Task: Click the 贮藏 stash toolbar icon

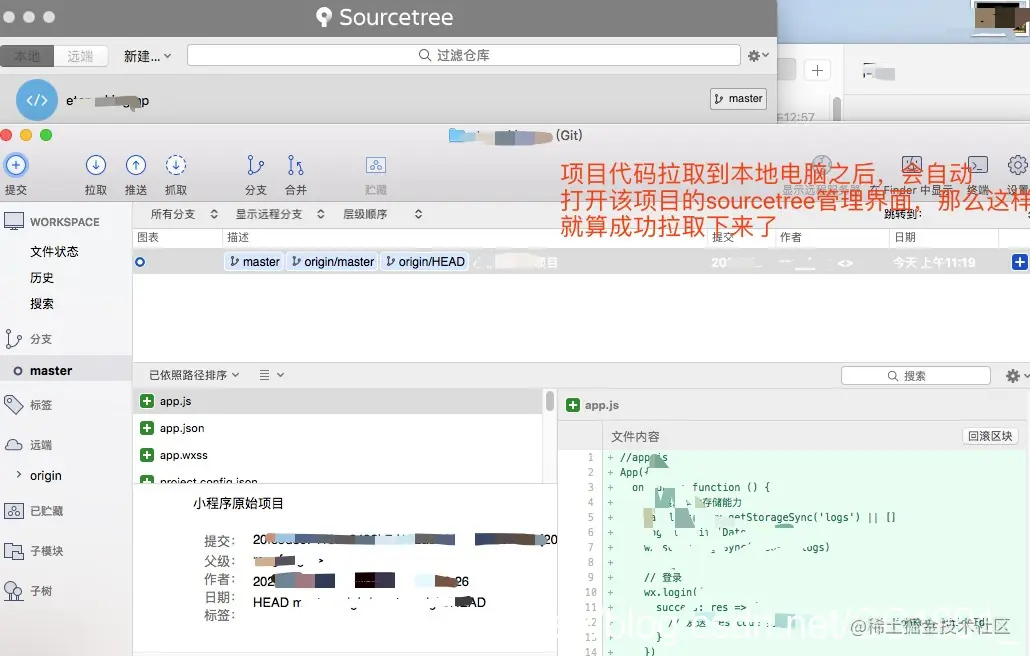Action: click(376, 165)
